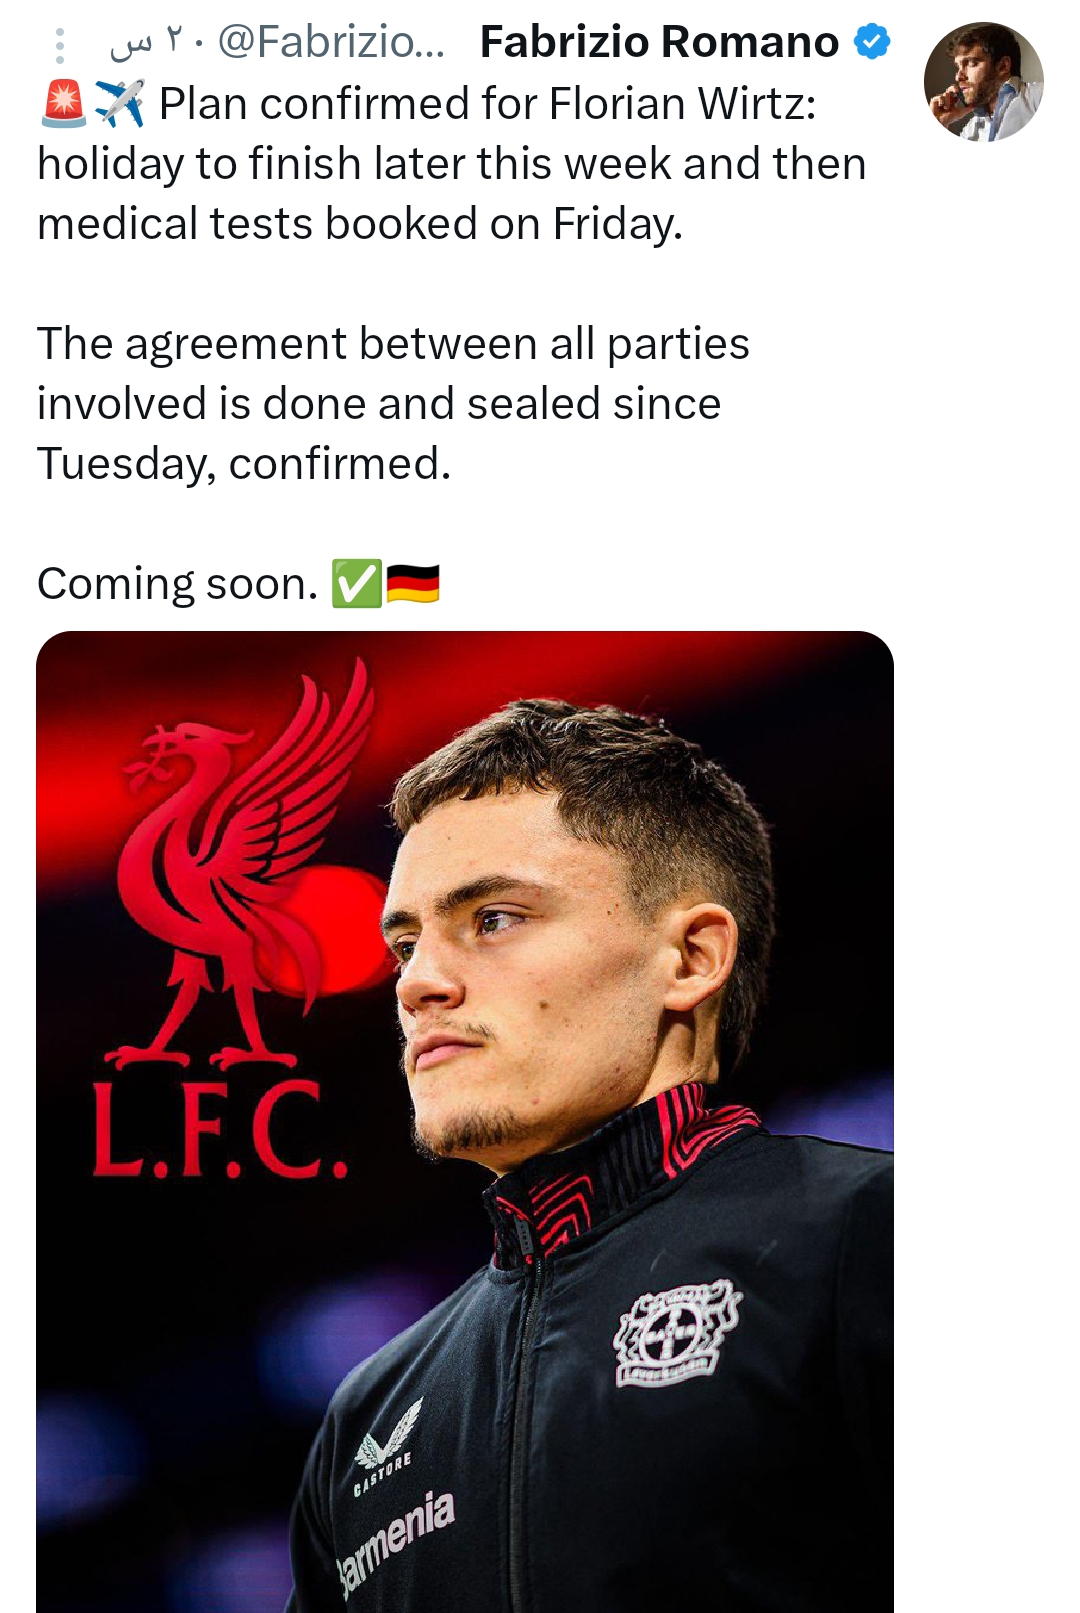This screenshot has width=1080, height=1613.
Task: Click the "Plan confirmed for Florian Wirtz" line
Action: [x=487, y=104]
